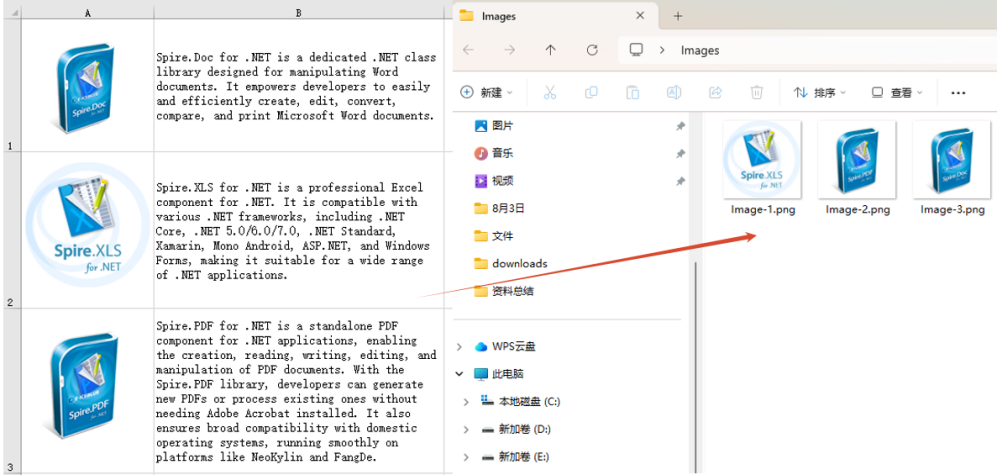This screenshot has width=997, height=475.
Task: Click the Spire.Doc box image in spreadsheet
Action: (x=85, y=88)
